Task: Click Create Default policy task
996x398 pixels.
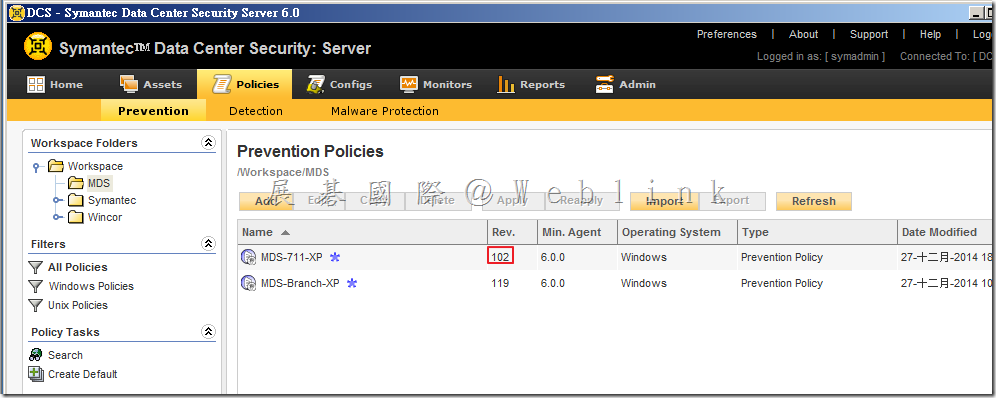Action: click(83, 375)
